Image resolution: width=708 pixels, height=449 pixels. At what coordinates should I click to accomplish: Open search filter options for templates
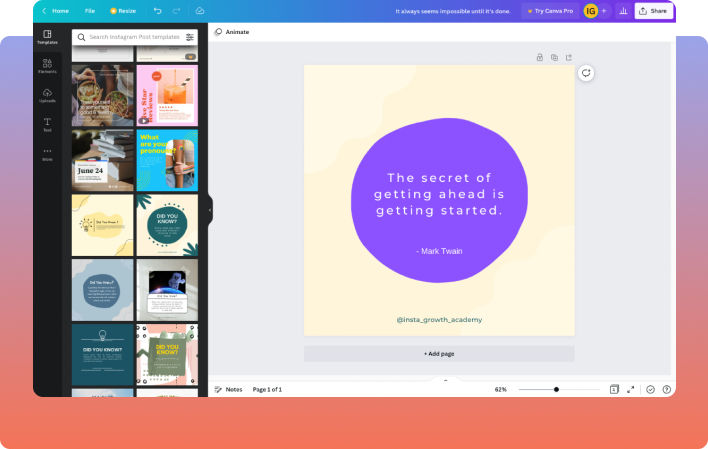(x=190, y=37)
